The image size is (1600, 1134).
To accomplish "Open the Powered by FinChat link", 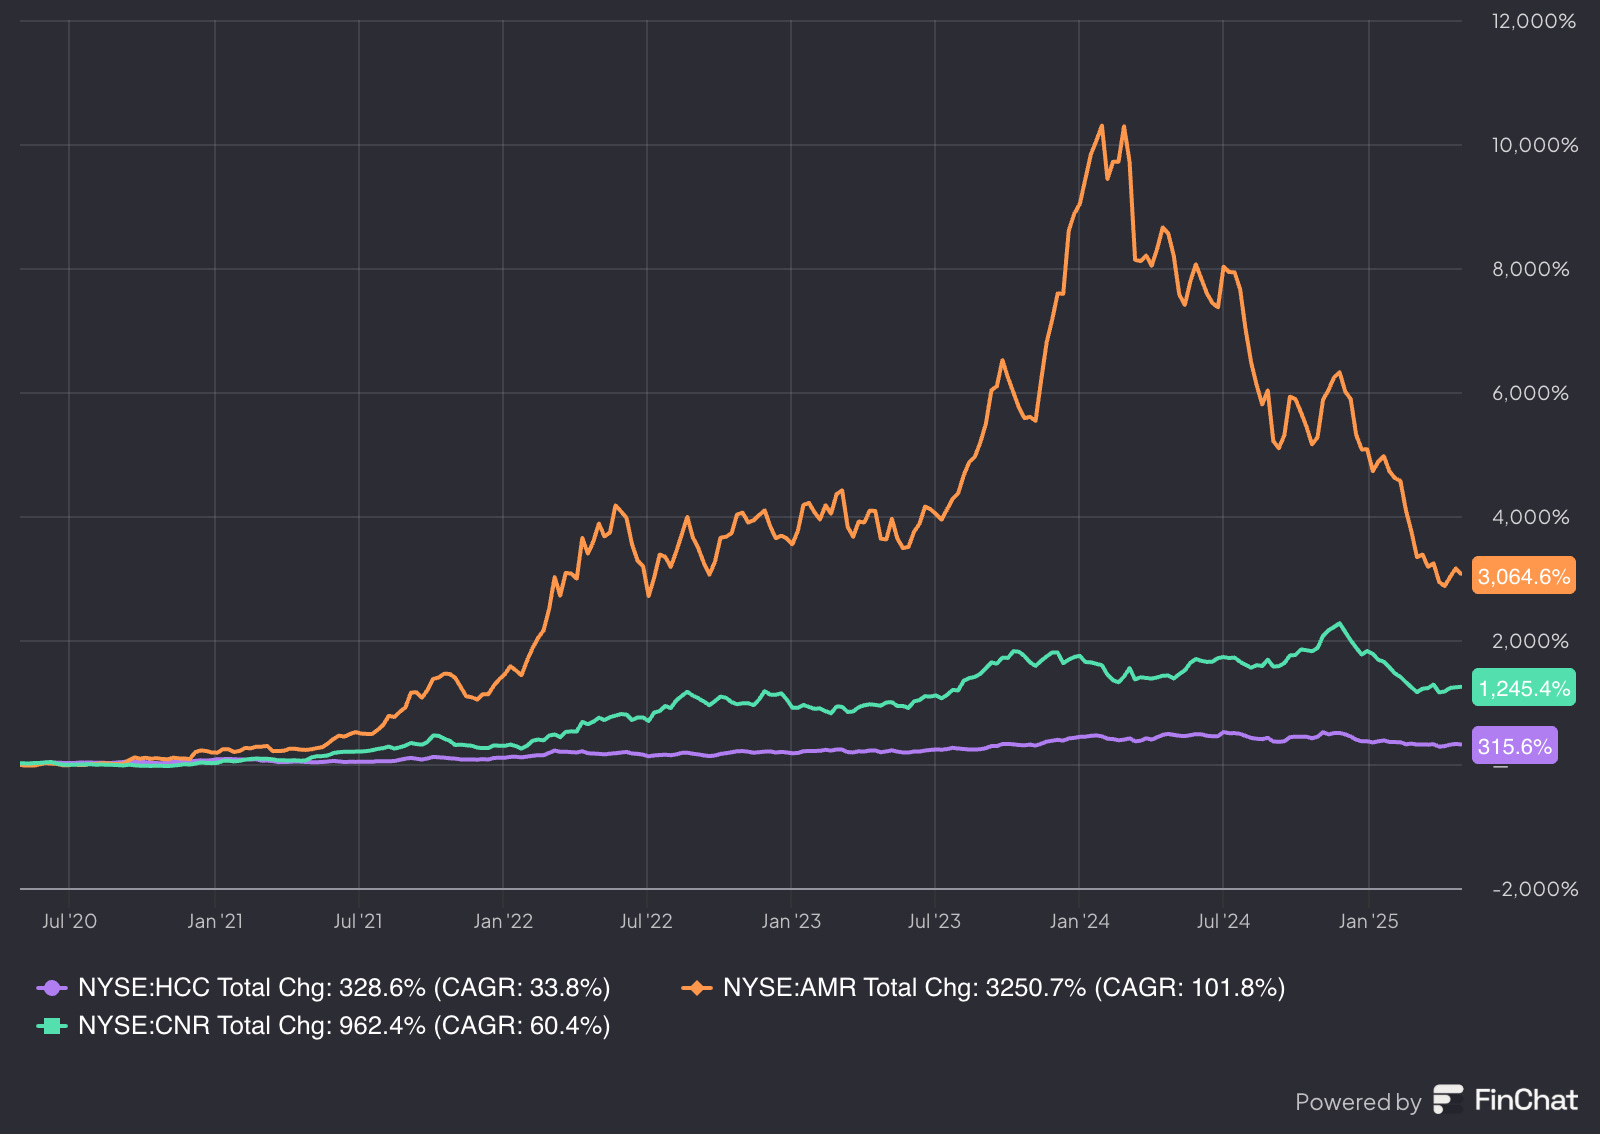I will (x=1436, y=1100).
